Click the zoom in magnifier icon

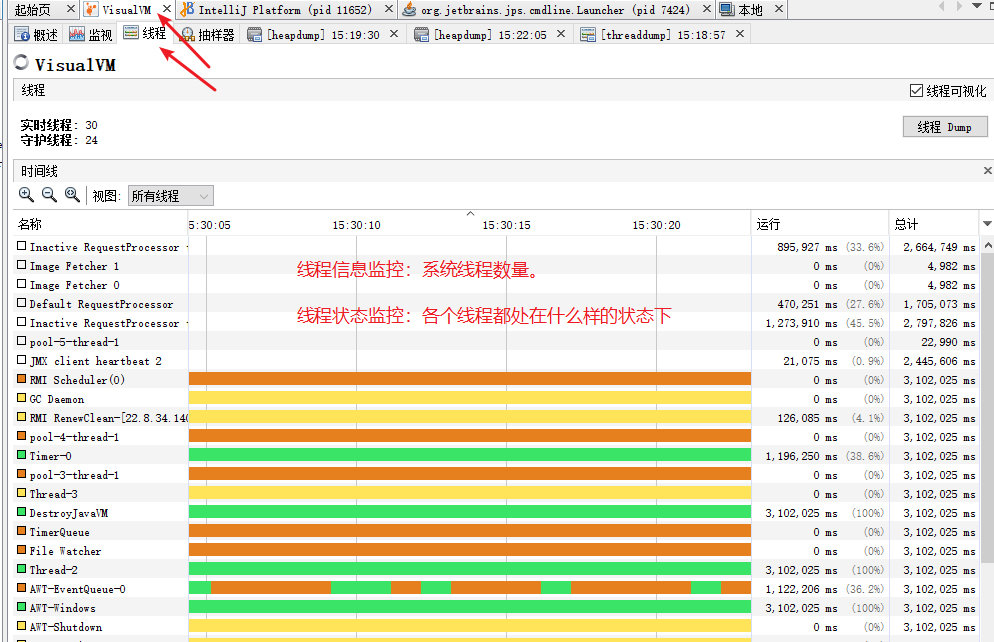(26, 195)
